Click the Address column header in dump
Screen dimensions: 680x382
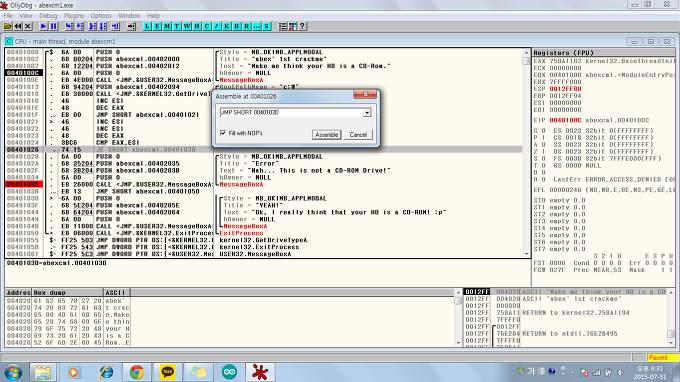[x=18, y=293]
